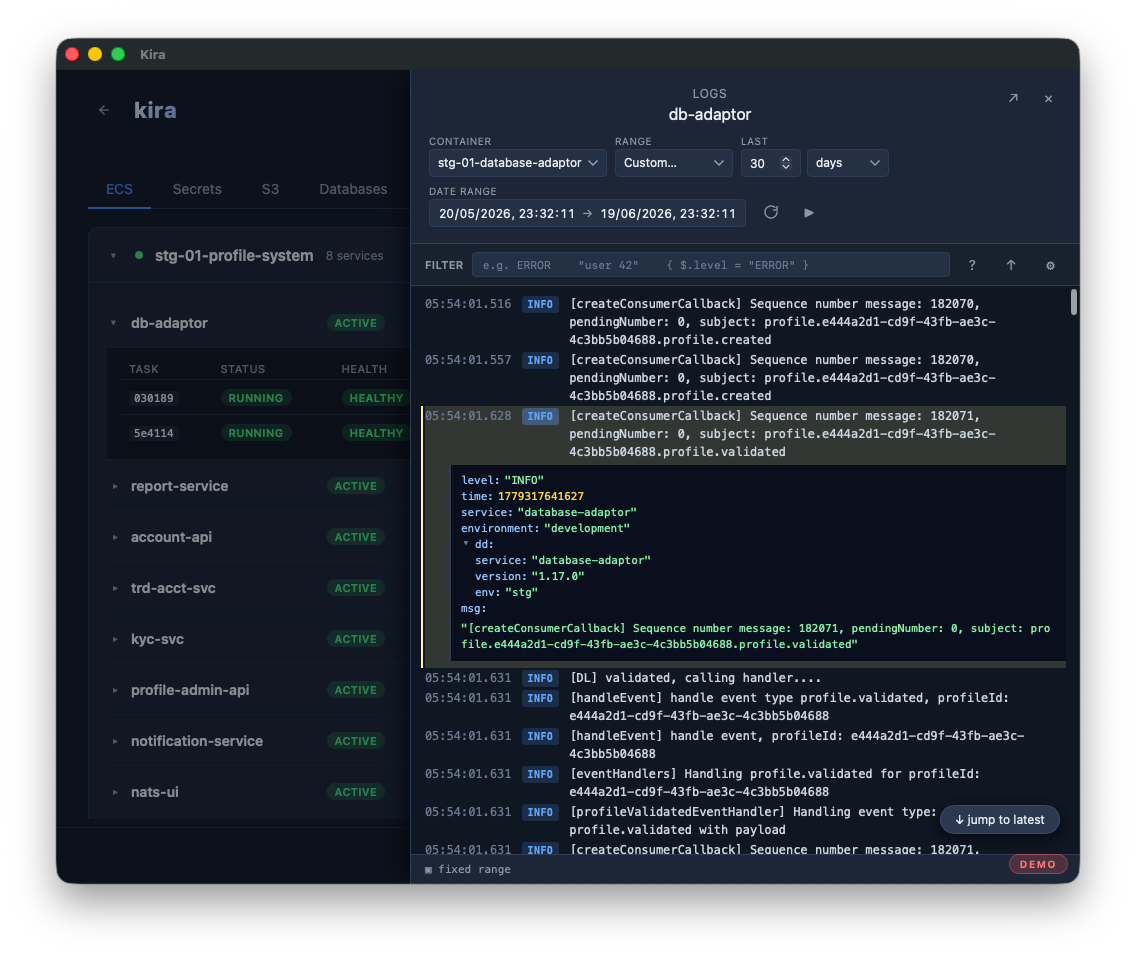Click the env "stg" value

pyautogui.click(x=521, y=592)
